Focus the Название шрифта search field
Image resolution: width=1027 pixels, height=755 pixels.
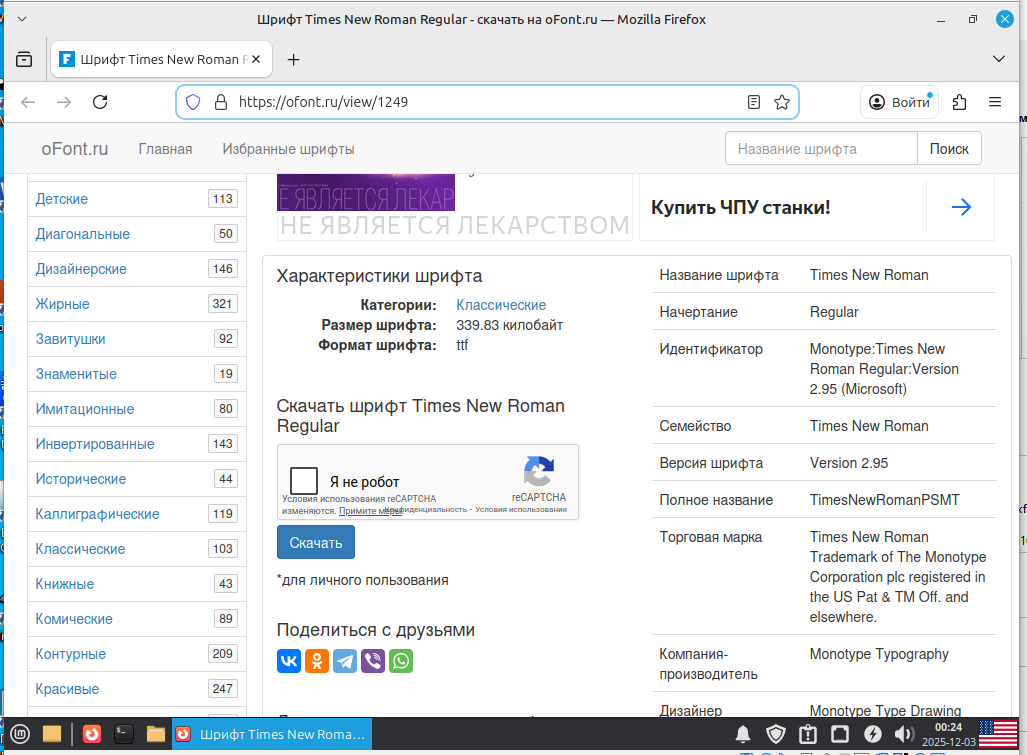821,149
